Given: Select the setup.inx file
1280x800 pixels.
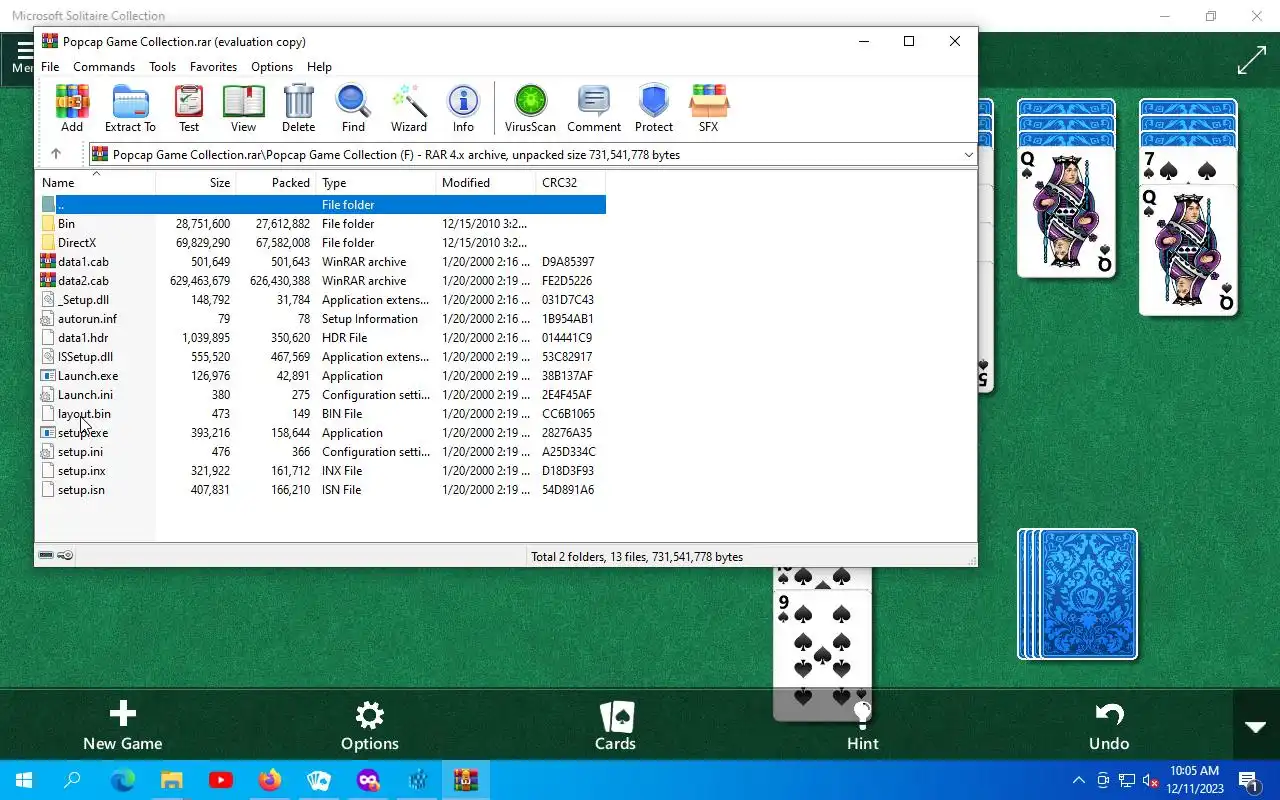Looking at the screenshot, I should (321, 471).
